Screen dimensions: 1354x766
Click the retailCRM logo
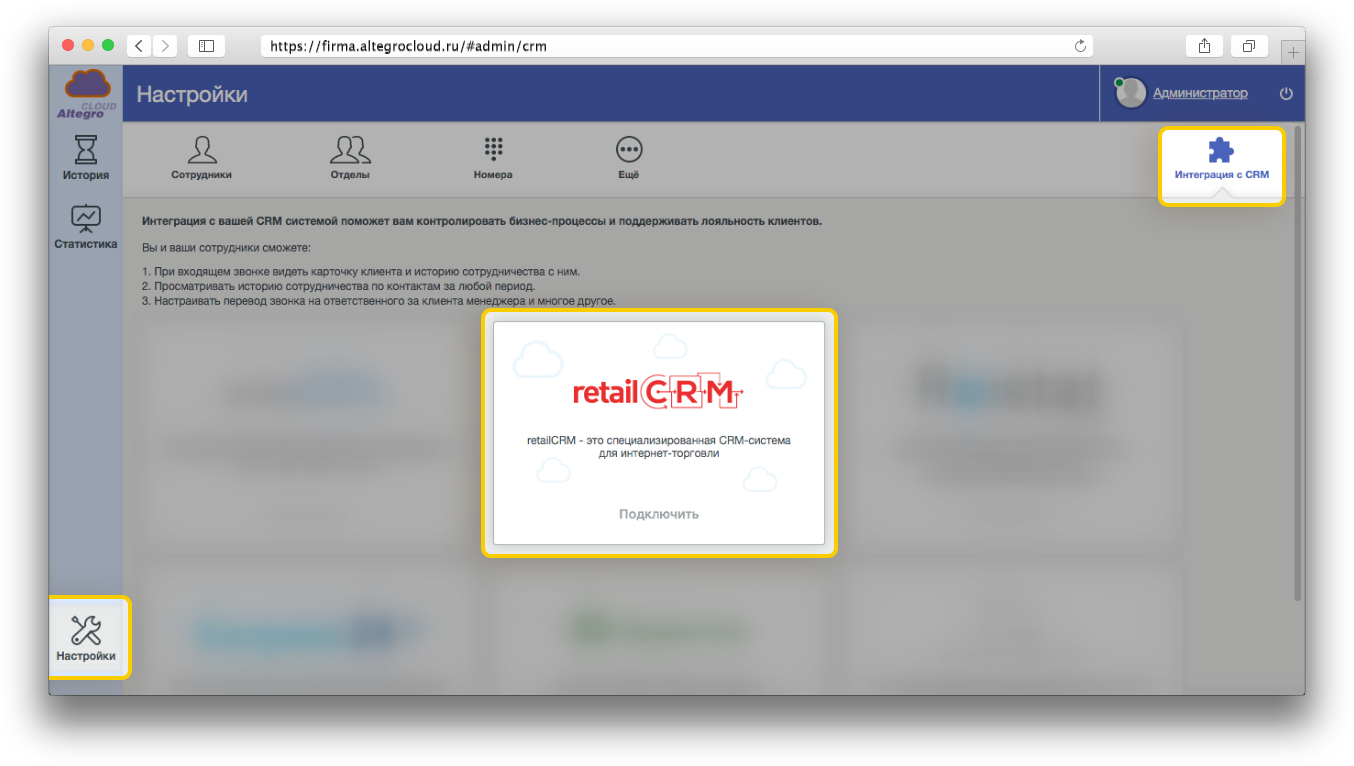(658, 392)
